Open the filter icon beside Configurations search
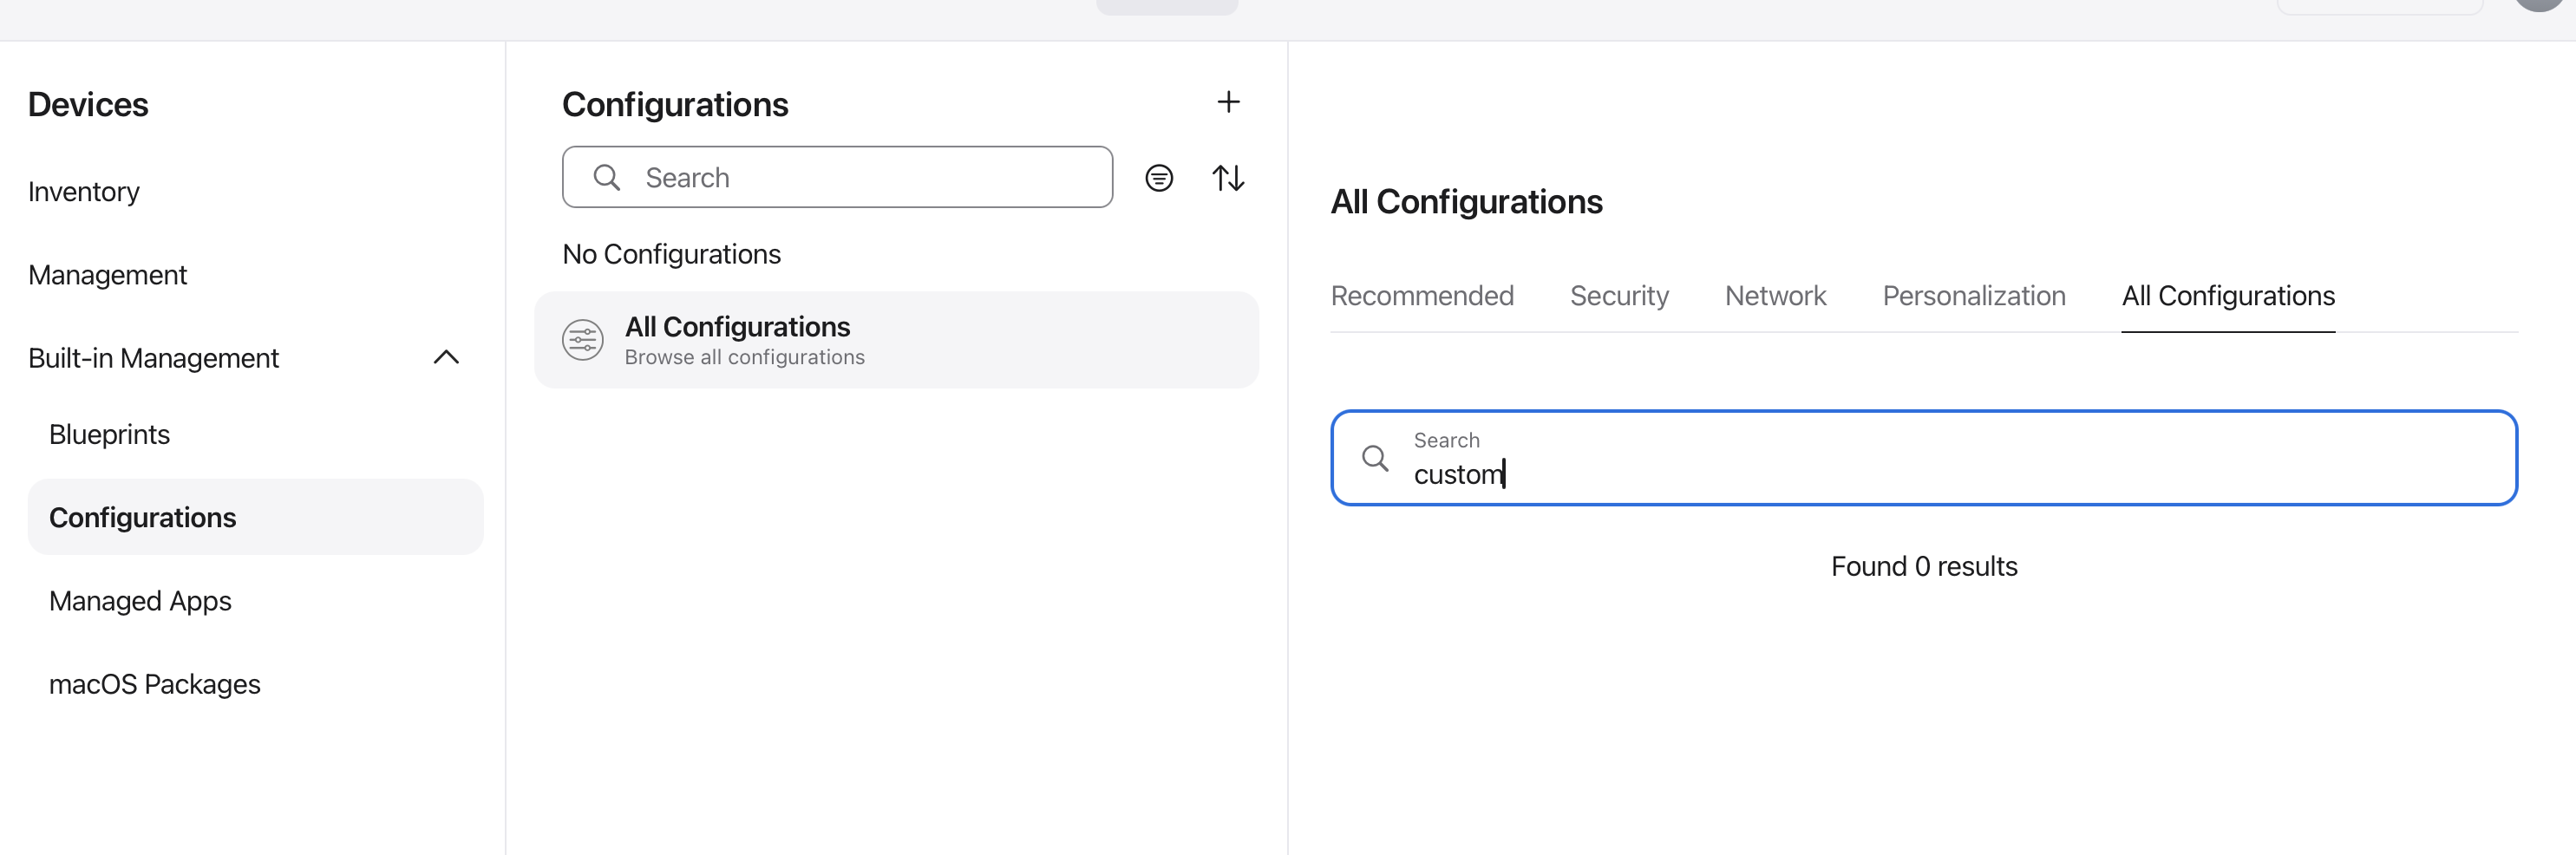This screenshot has width=2576, height=855. coord(1159,178)
